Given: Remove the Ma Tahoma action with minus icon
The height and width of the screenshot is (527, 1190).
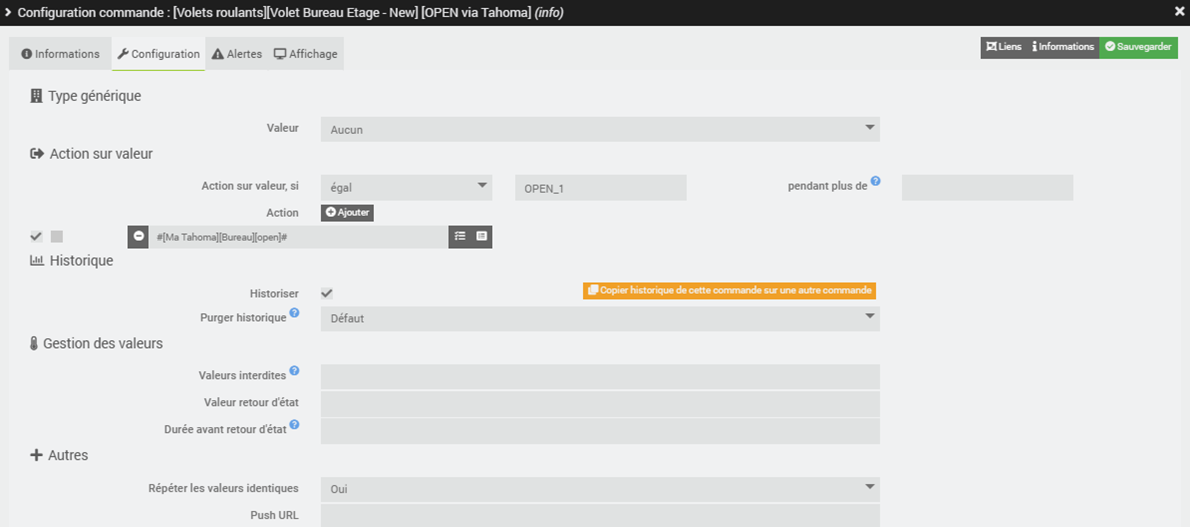Looking at the screenshot, I should point(138,236).
